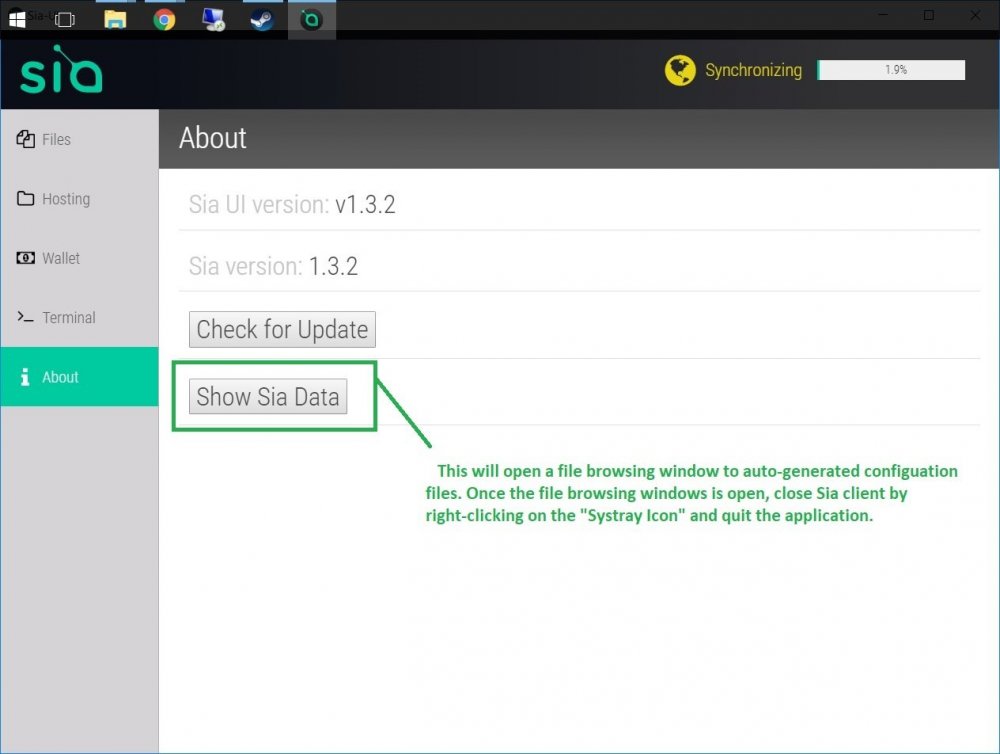The height and width of the screenshot is (754, 1000).
Task: Open the Wallet section in sidebar
Action: click(x=79, y=258)
